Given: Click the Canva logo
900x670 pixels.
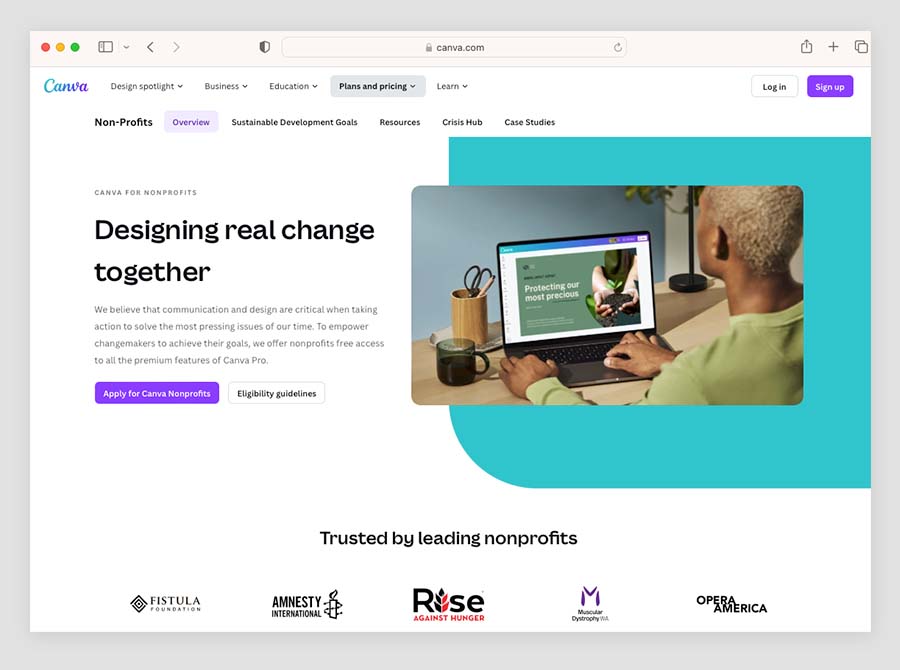Looking at the screenshot, I should click(66, 86).
